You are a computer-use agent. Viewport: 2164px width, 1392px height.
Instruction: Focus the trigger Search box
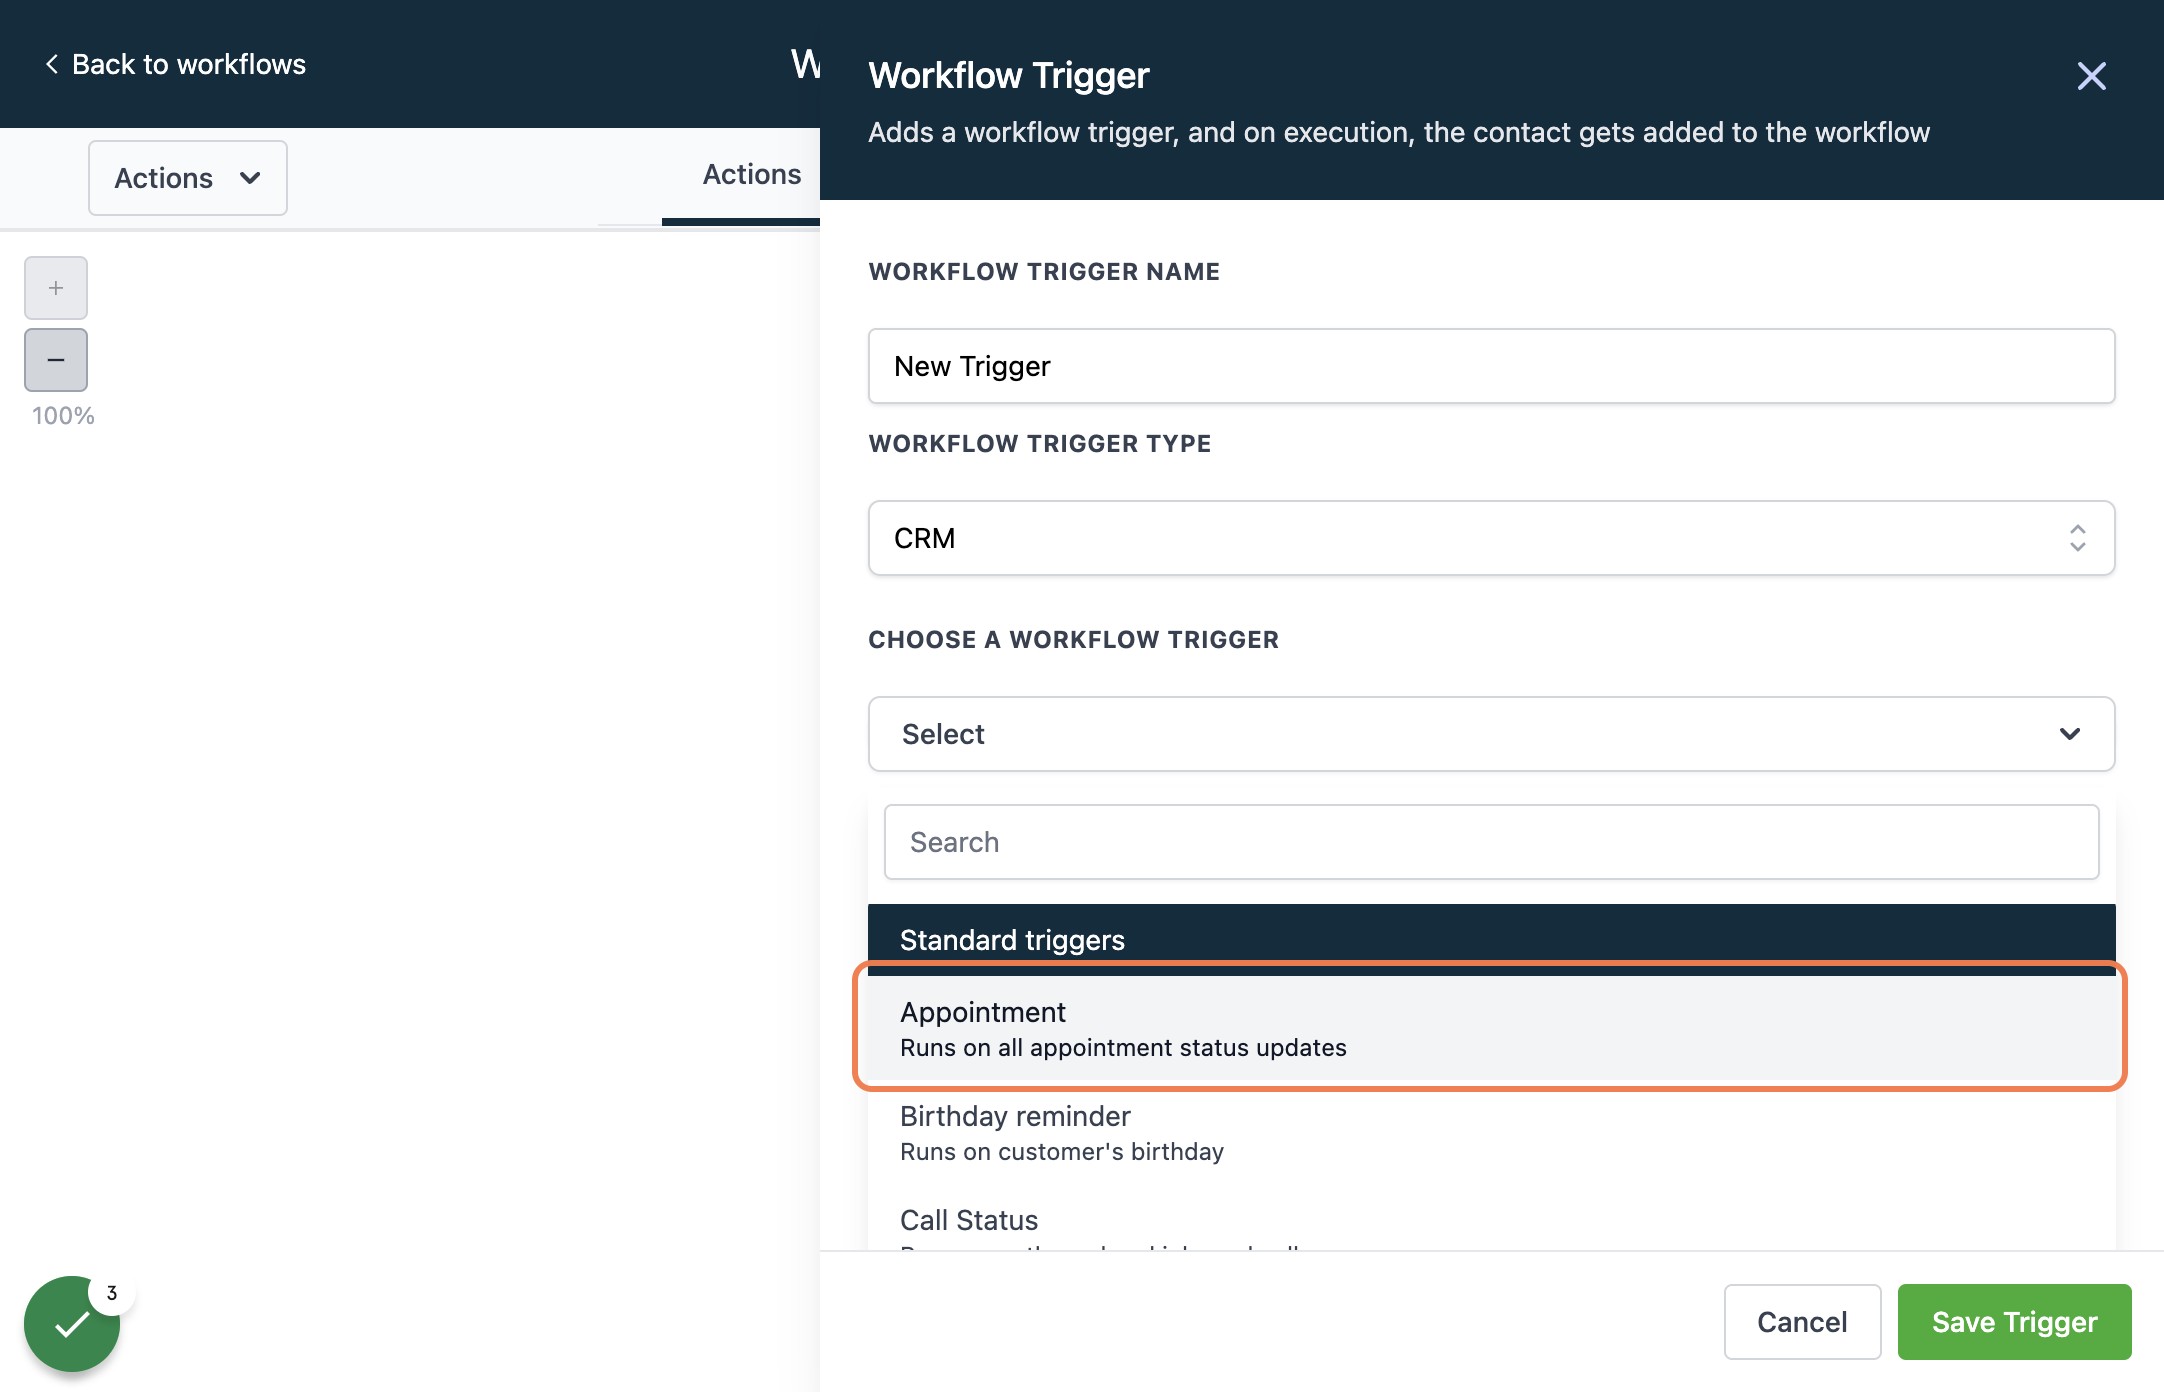1491,842
